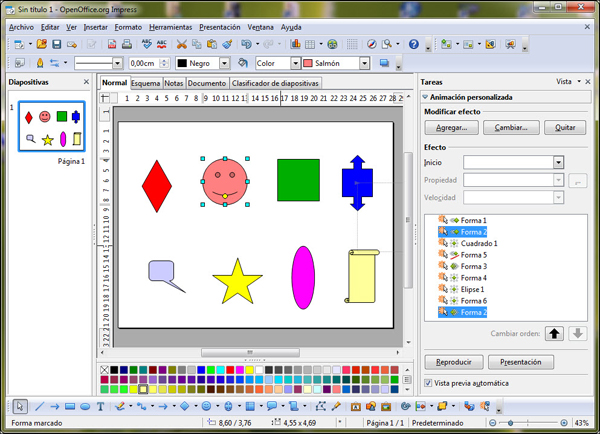
Task: Click the Insert table icon
Action: [x=310, y=44]
